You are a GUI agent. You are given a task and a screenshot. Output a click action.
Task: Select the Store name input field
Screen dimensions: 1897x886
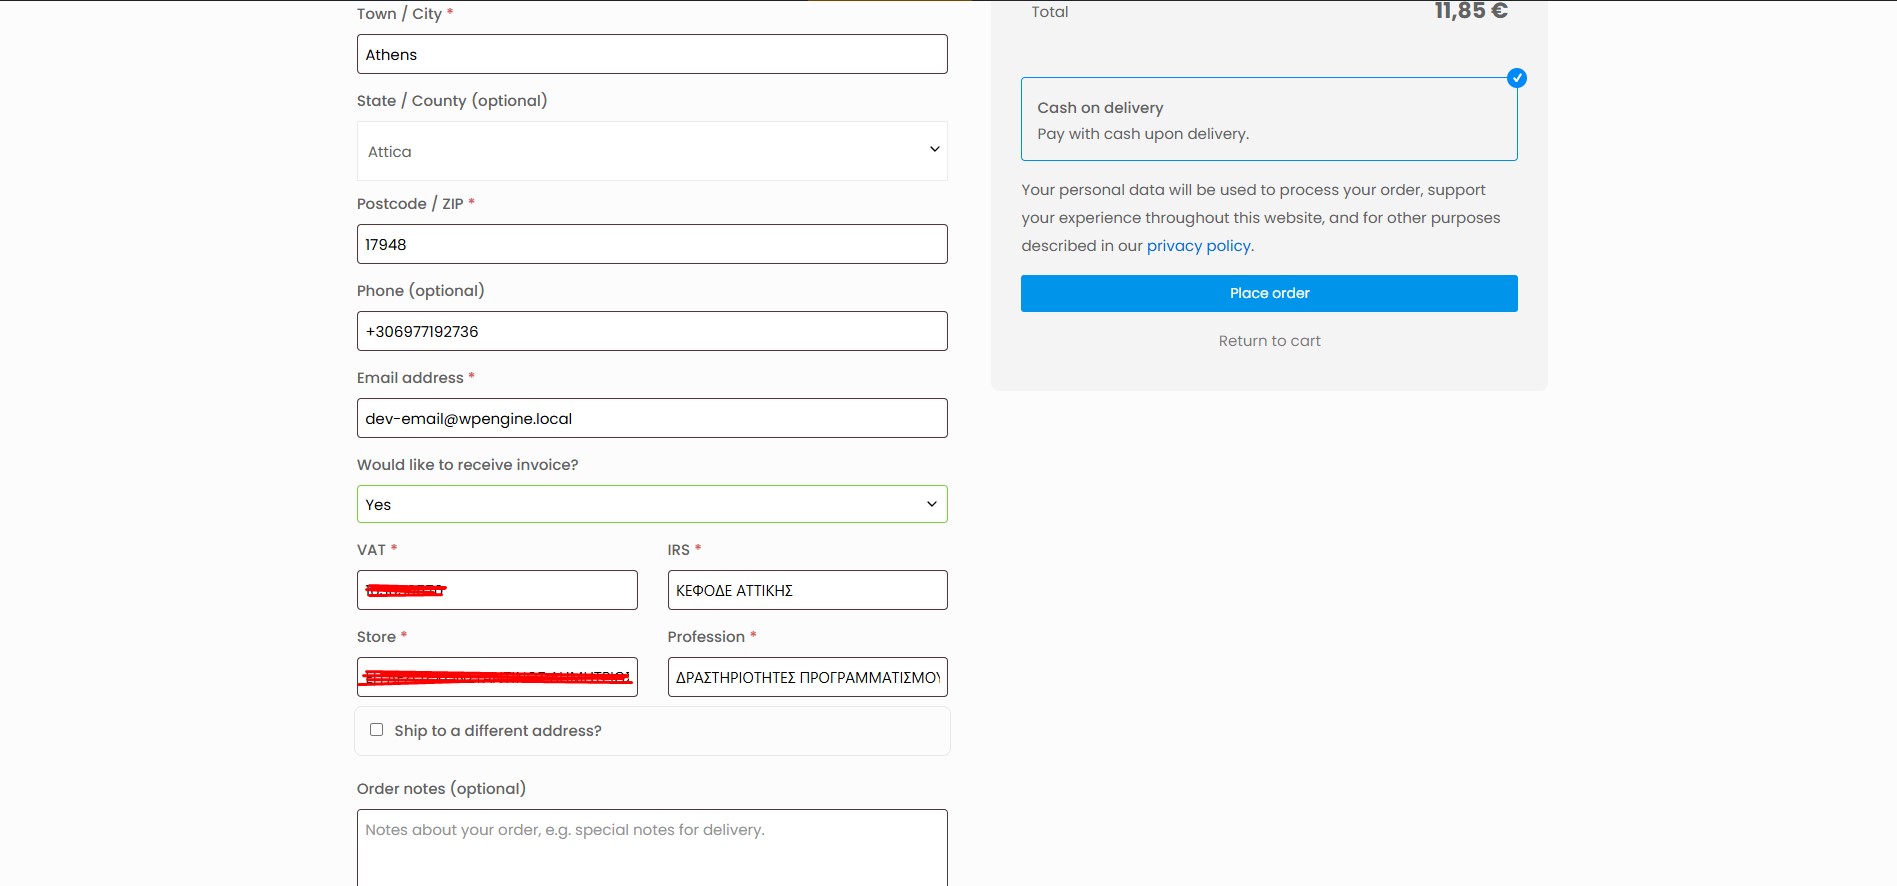click(497, 677)
